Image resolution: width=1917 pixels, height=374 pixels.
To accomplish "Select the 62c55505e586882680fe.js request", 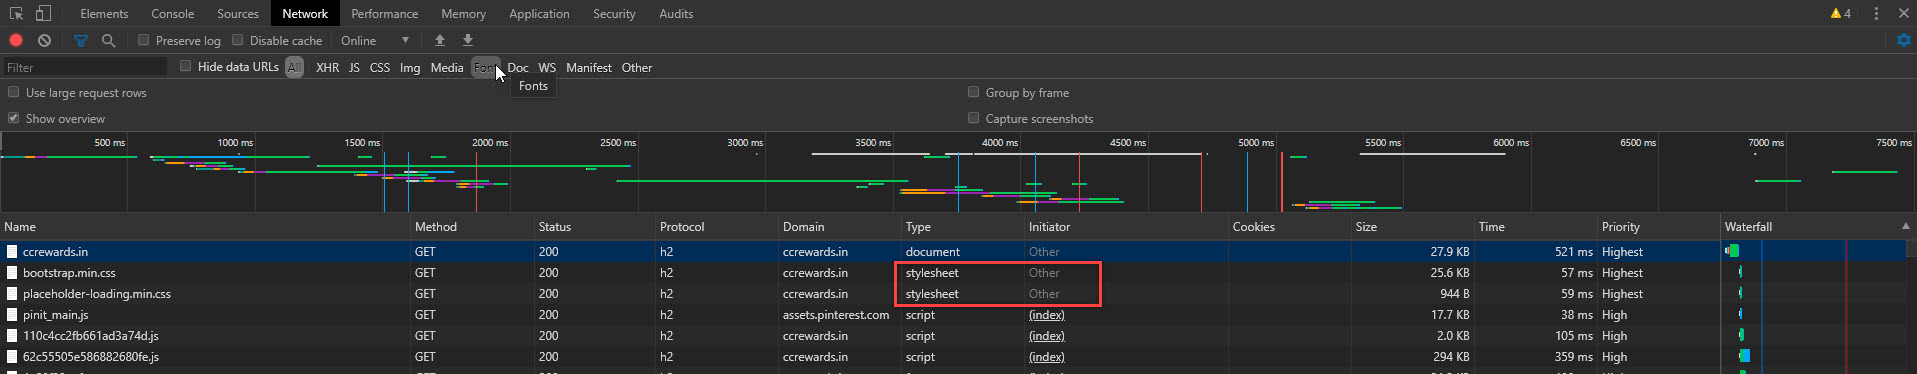I will point(953,356).
